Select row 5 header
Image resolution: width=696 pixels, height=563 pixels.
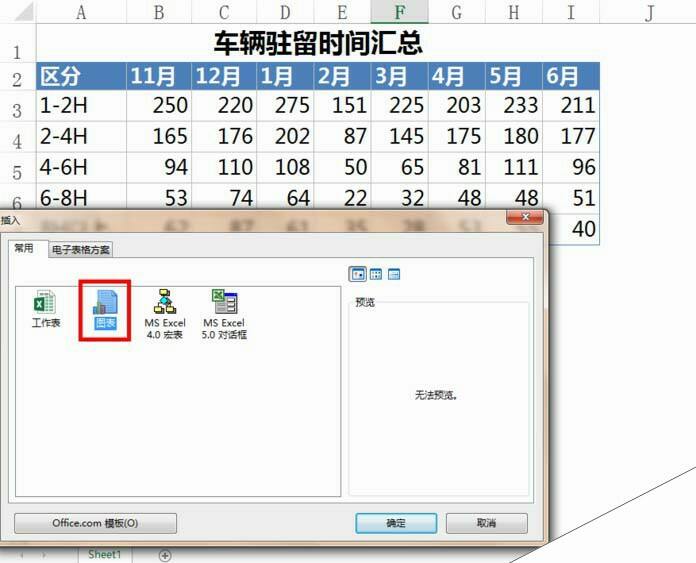17,169
